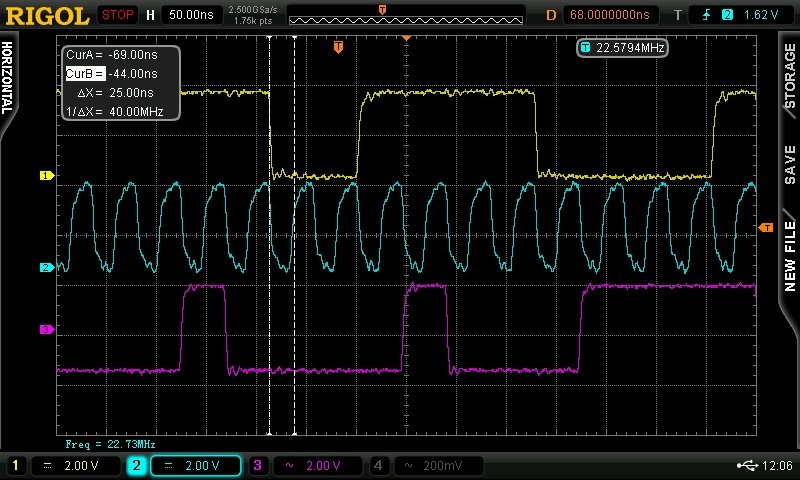The image size is (800, 480).
Task: Click the cursor A dashed vertical line
Action: coord(269,235)
